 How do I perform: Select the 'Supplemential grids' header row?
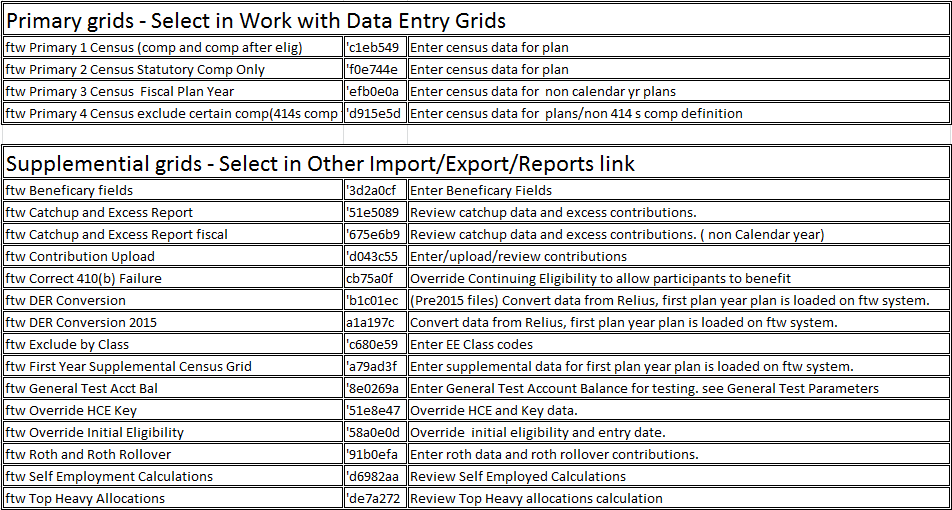point(475,163)
